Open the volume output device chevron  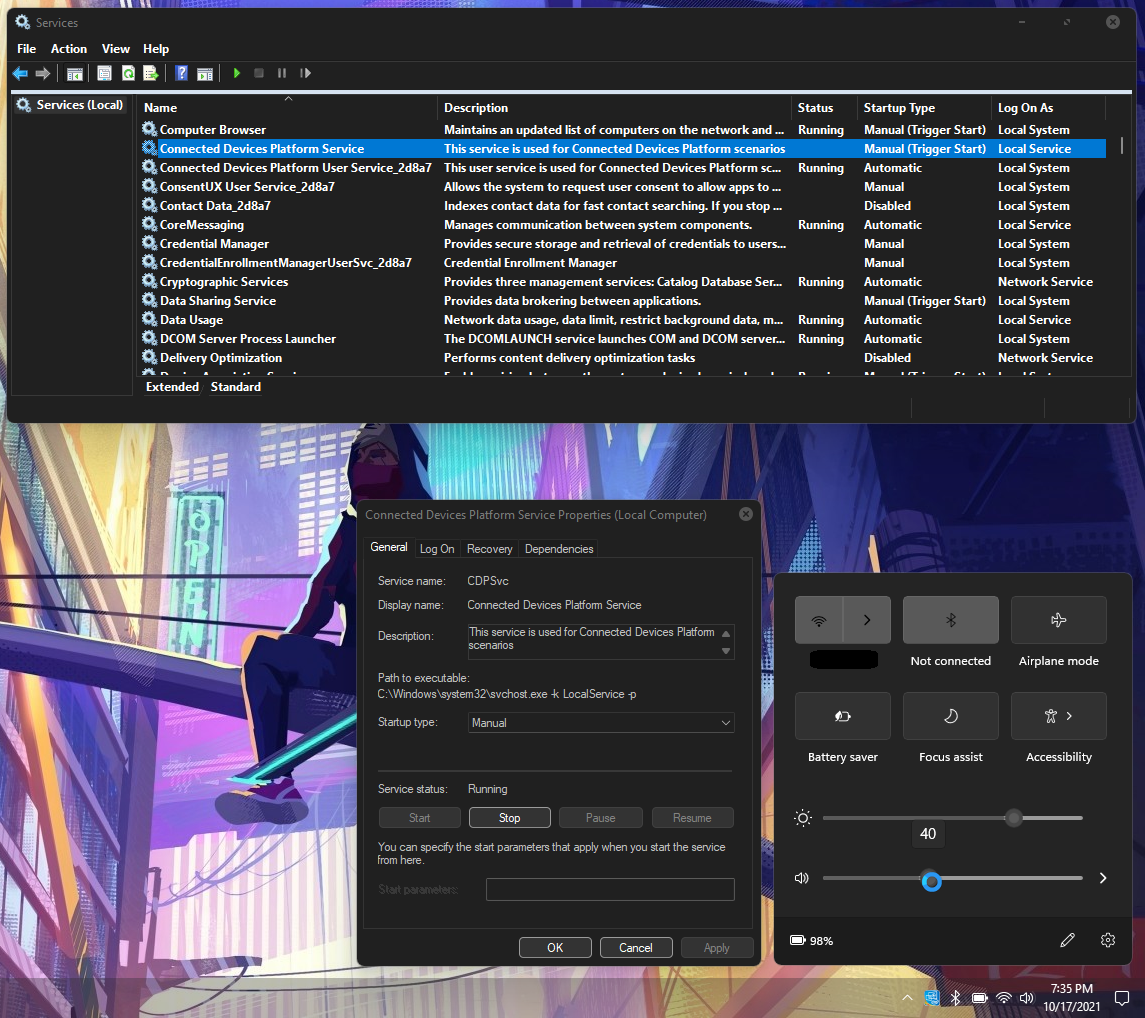[x=1103, y=878]
